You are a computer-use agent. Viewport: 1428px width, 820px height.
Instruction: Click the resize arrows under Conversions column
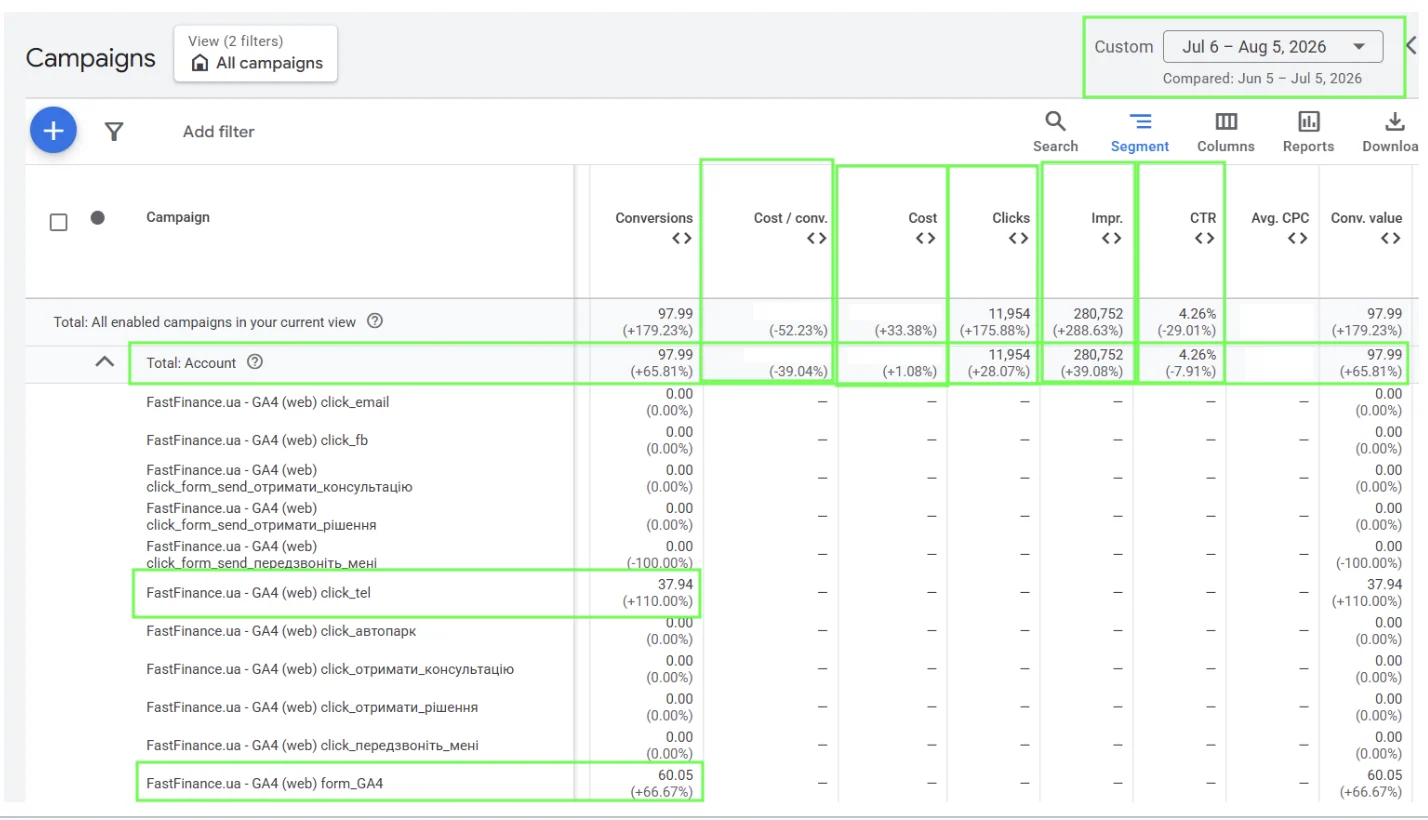click(x=682, y=238)
